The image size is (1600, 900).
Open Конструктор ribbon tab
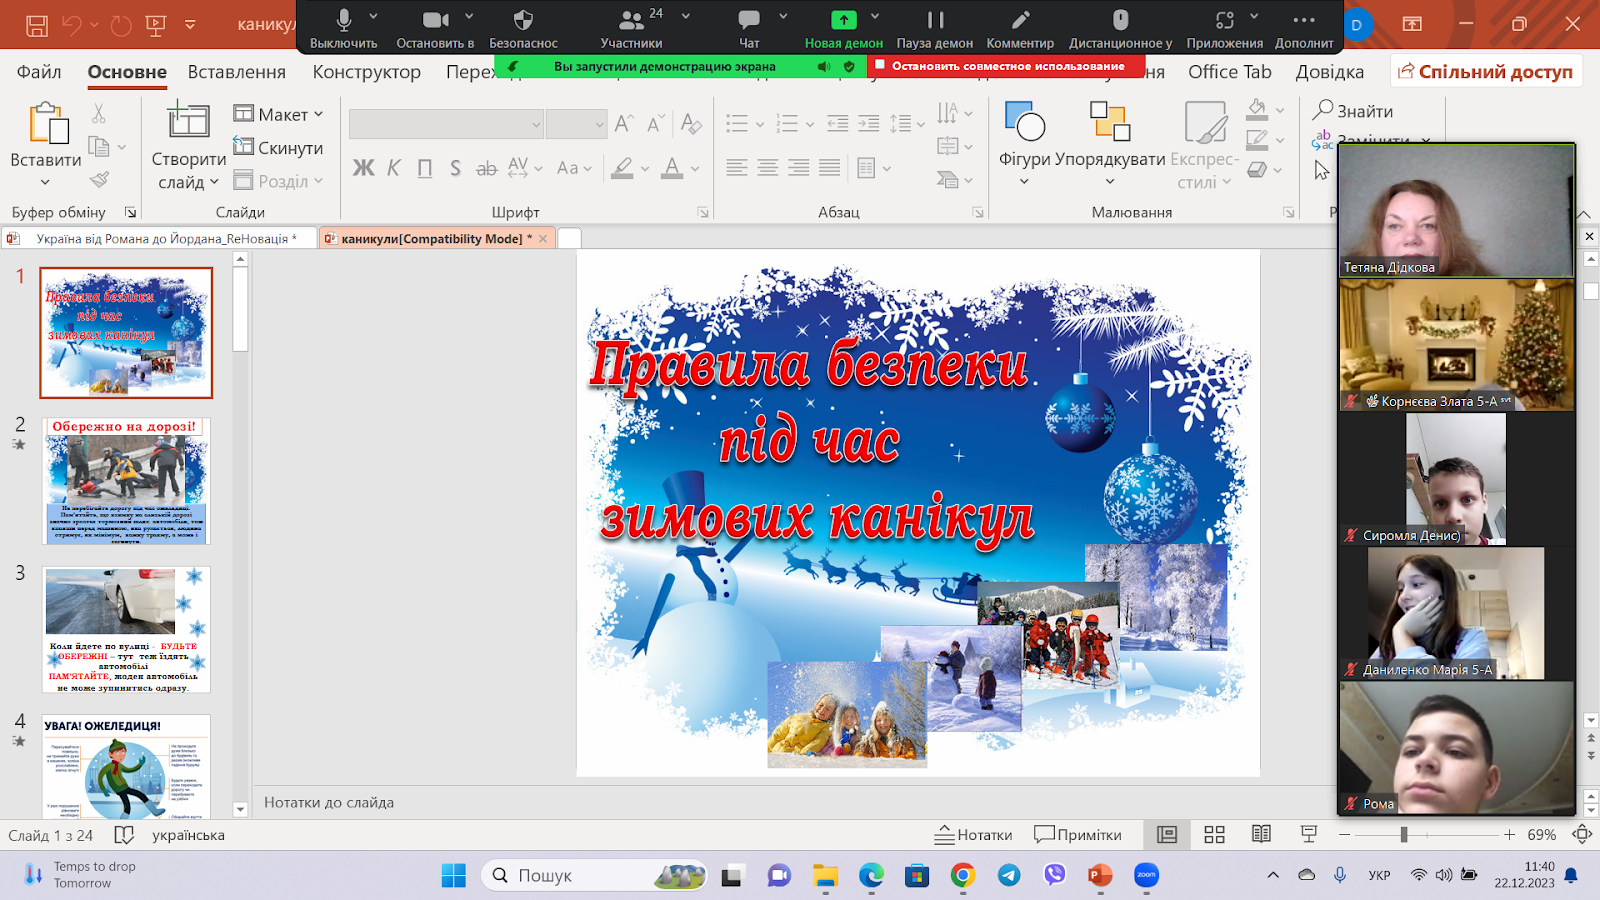click(x=367, y=72)
